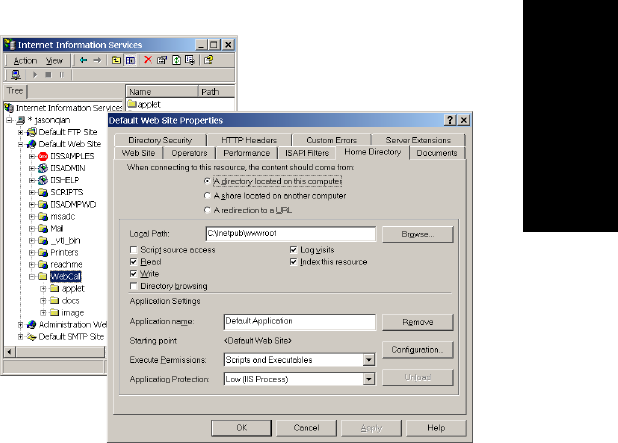The image size is (618, 443).
Task: Open the Application Protection dropdown
Action: pos(369,379)
